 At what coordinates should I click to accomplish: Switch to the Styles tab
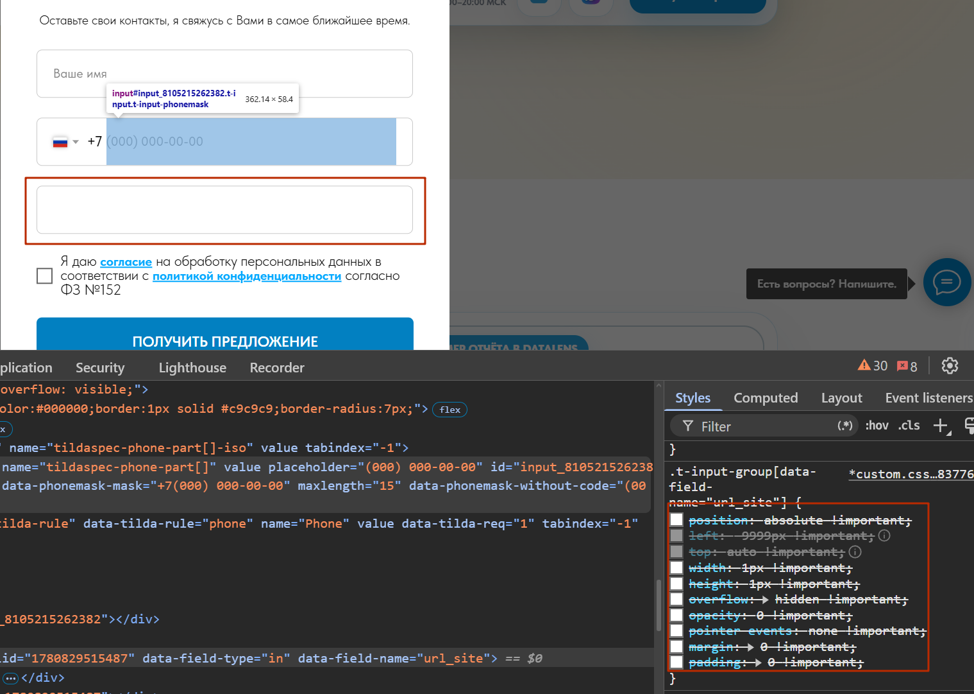(x=693, y=398)
